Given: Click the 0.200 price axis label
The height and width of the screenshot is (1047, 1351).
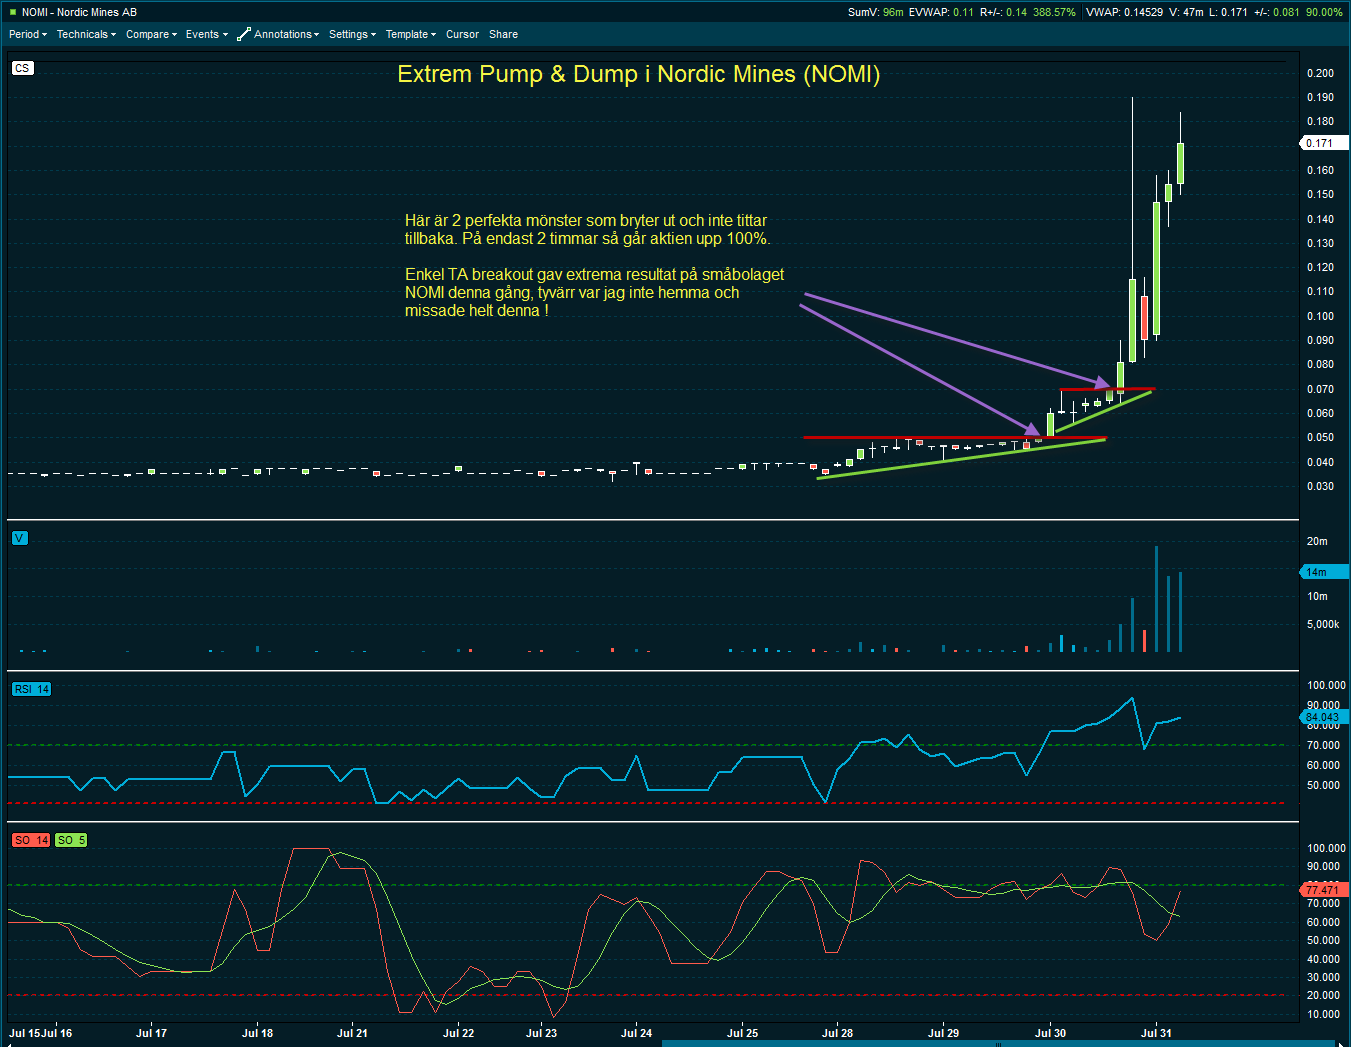Looking at the screenshot, I should click(x=1320, y=73).
